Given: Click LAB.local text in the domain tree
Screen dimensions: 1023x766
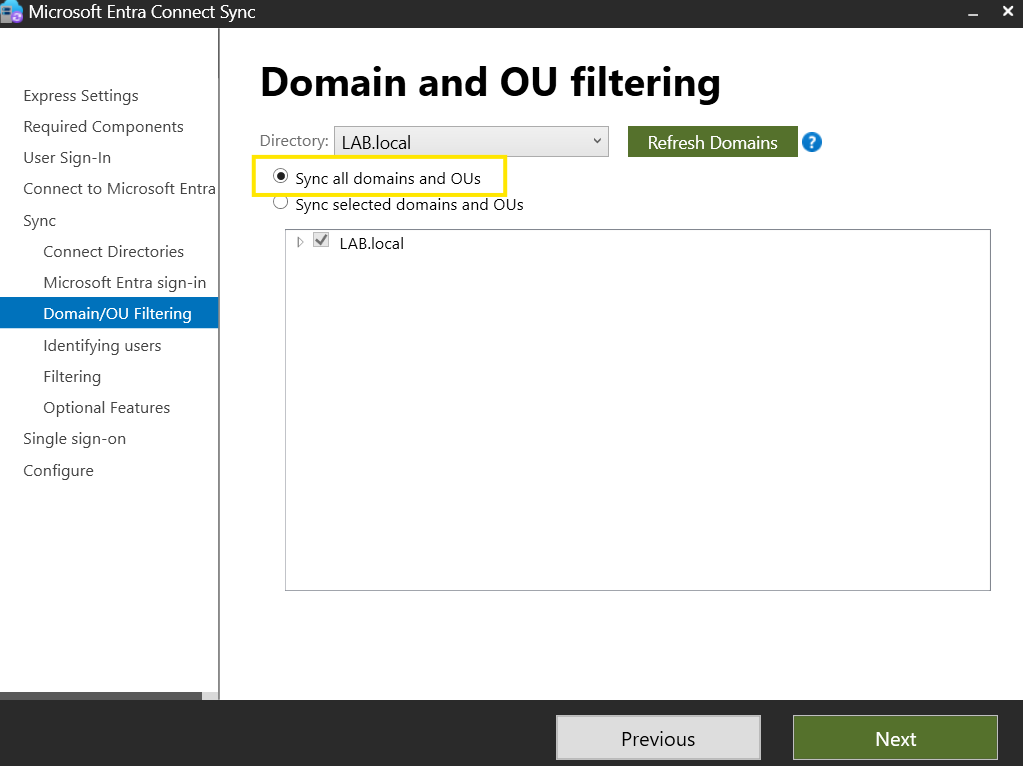Looking at the screenshot, I should (x=372, y=243).
